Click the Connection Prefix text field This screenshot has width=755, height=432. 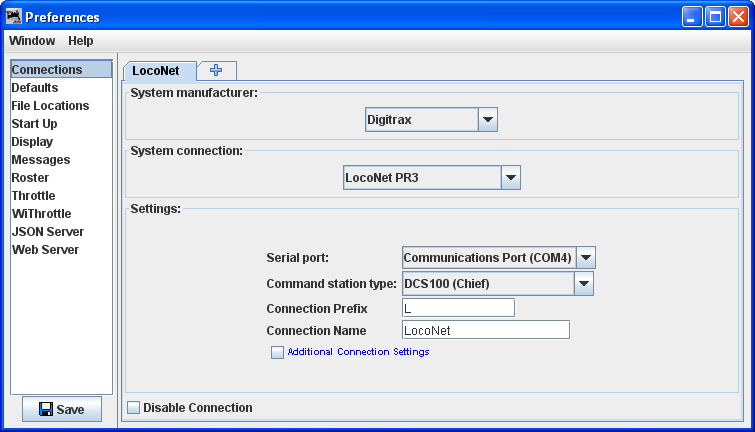458,308
